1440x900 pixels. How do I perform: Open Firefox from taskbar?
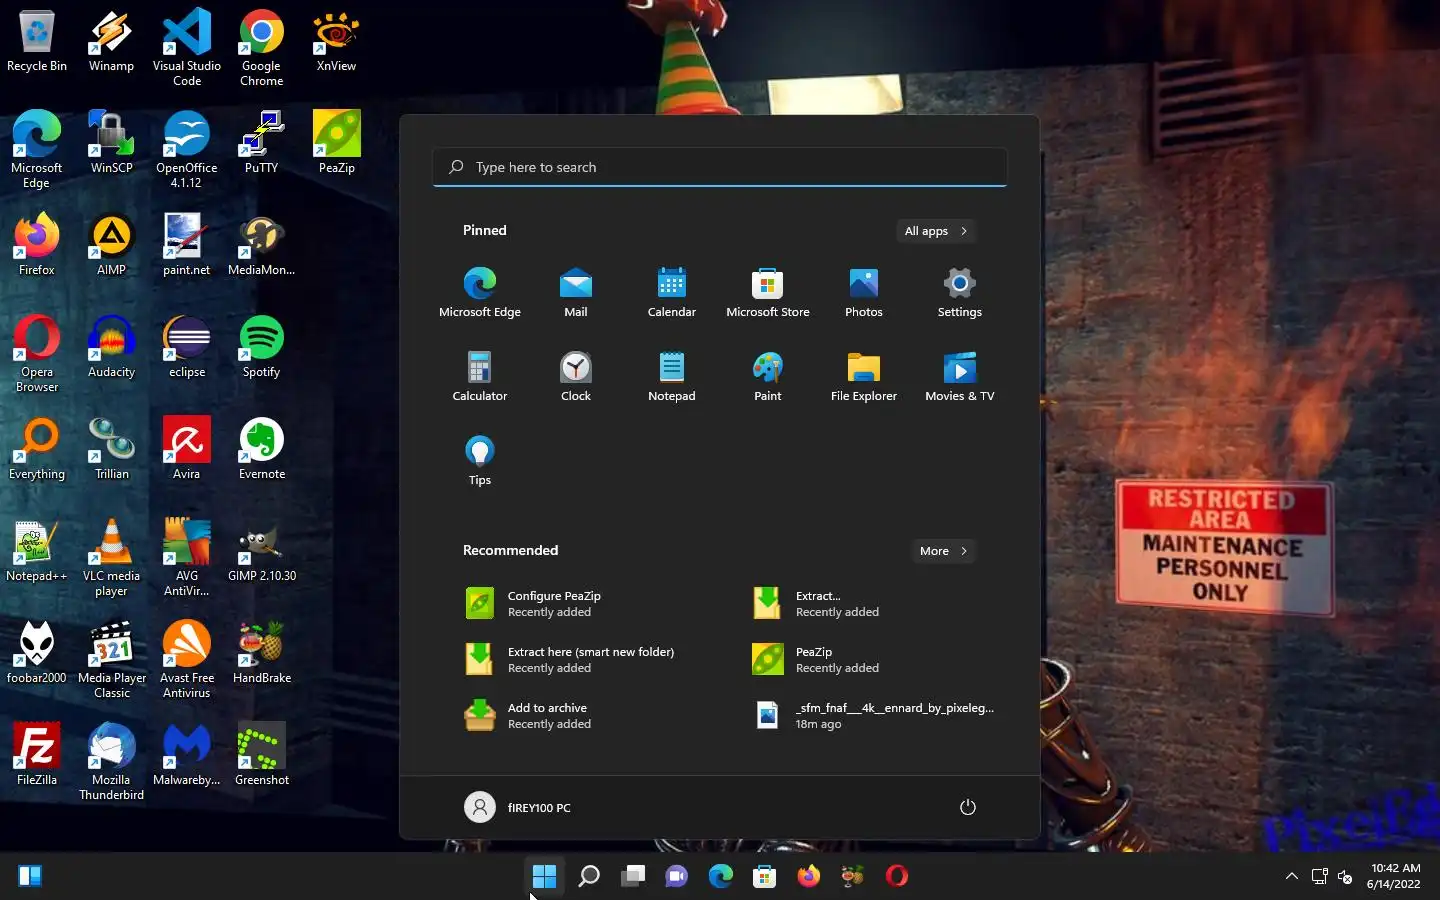tap(809, 876)
